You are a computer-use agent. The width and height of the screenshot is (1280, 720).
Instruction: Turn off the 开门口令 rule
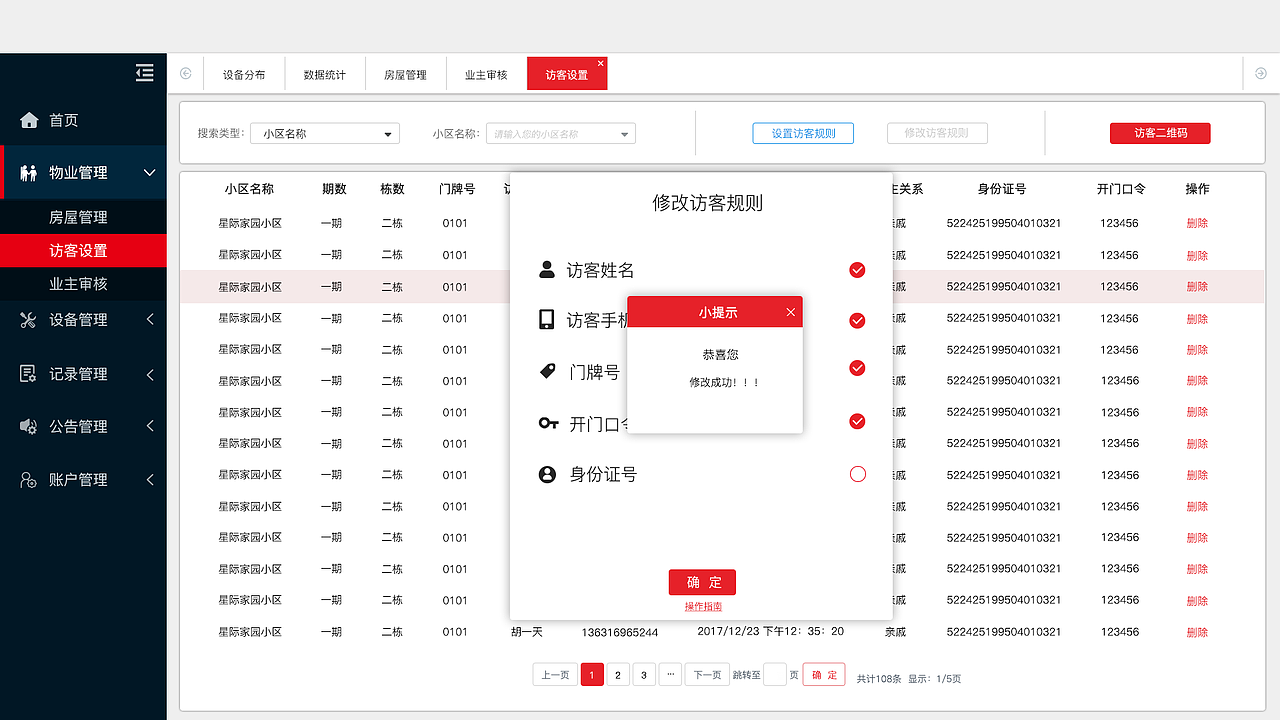point(857,421)
